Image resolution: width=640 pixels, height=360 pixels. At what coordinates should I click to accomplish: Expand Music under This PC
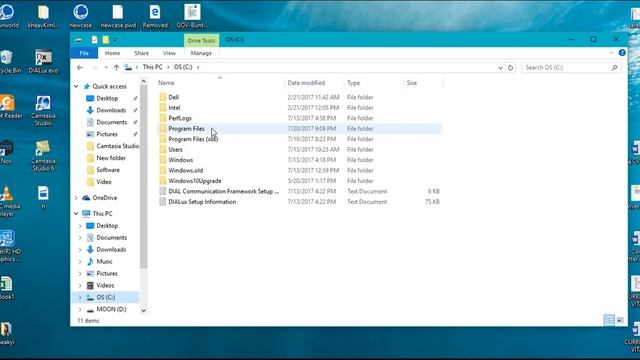coord(80,262)
